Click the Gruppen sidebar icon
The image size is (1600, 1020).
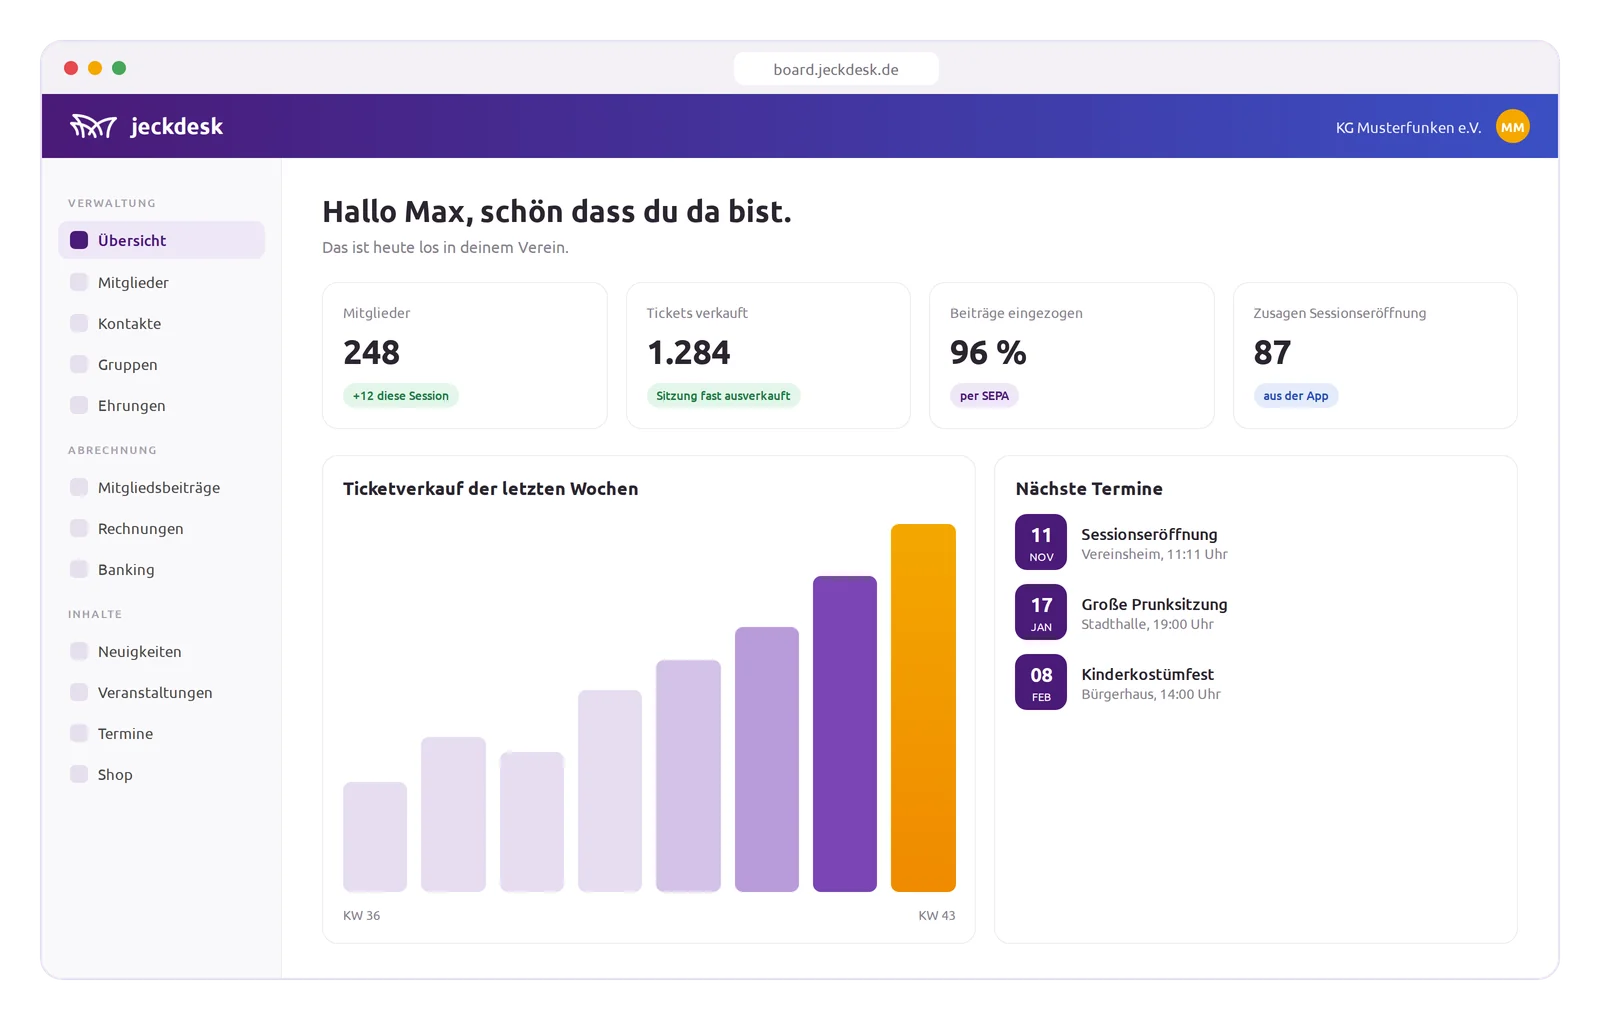pos(79,364)
